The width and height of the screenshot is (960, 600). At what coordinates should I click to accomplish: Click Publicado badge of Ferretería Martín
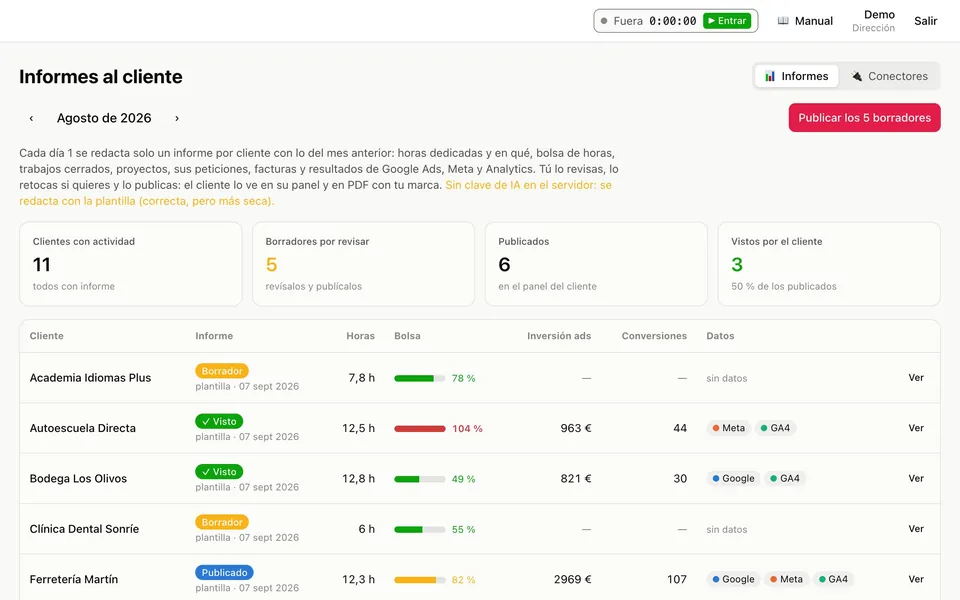224,572
